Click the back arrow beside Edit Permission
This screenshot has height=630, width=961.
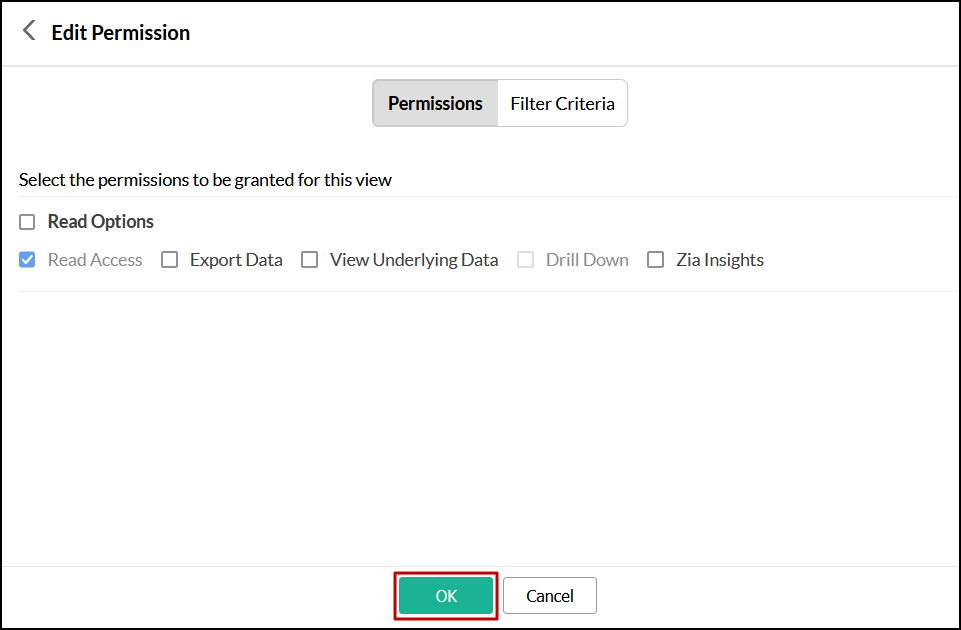click(x=29, y=32)
